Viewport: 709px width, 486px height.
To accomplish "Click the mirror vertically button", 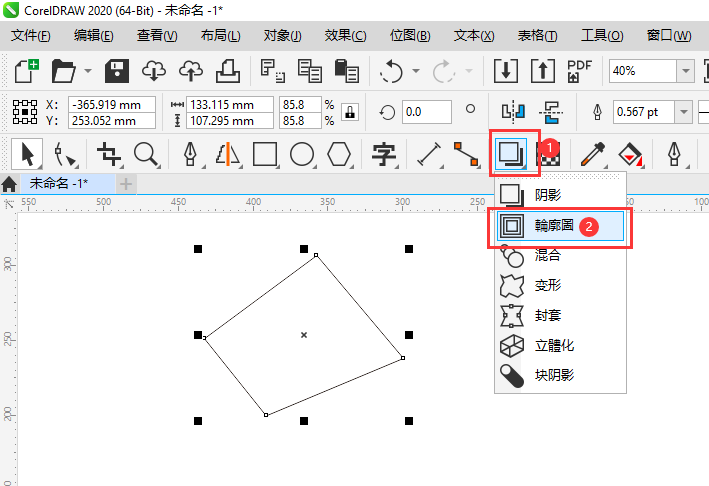I will (551, 112).
